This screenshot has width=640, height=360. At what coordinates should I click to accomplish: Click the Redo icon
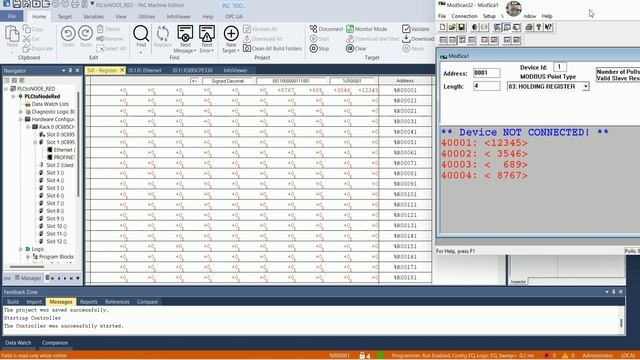click(x=85, y=33)
